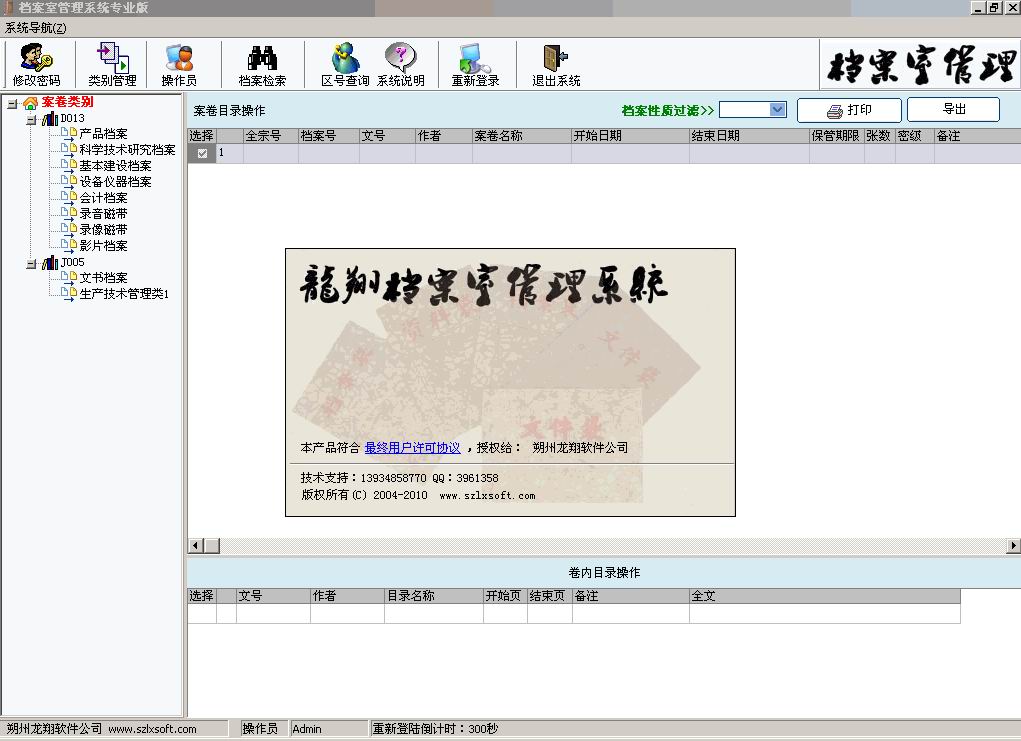Collapse the D013 tree node

point(32,119)
